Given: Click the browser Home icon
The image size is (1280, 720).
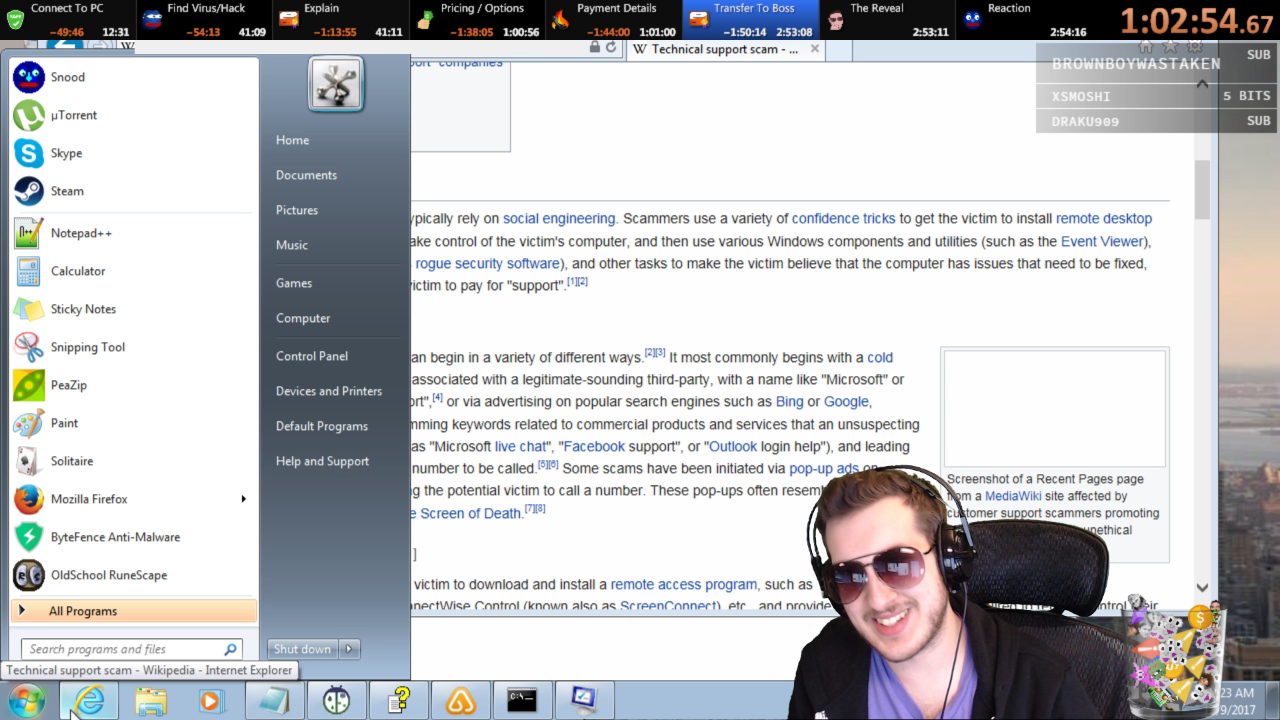Looking at the screenshot, I should pyautogui.click(x=1146, y=47).
